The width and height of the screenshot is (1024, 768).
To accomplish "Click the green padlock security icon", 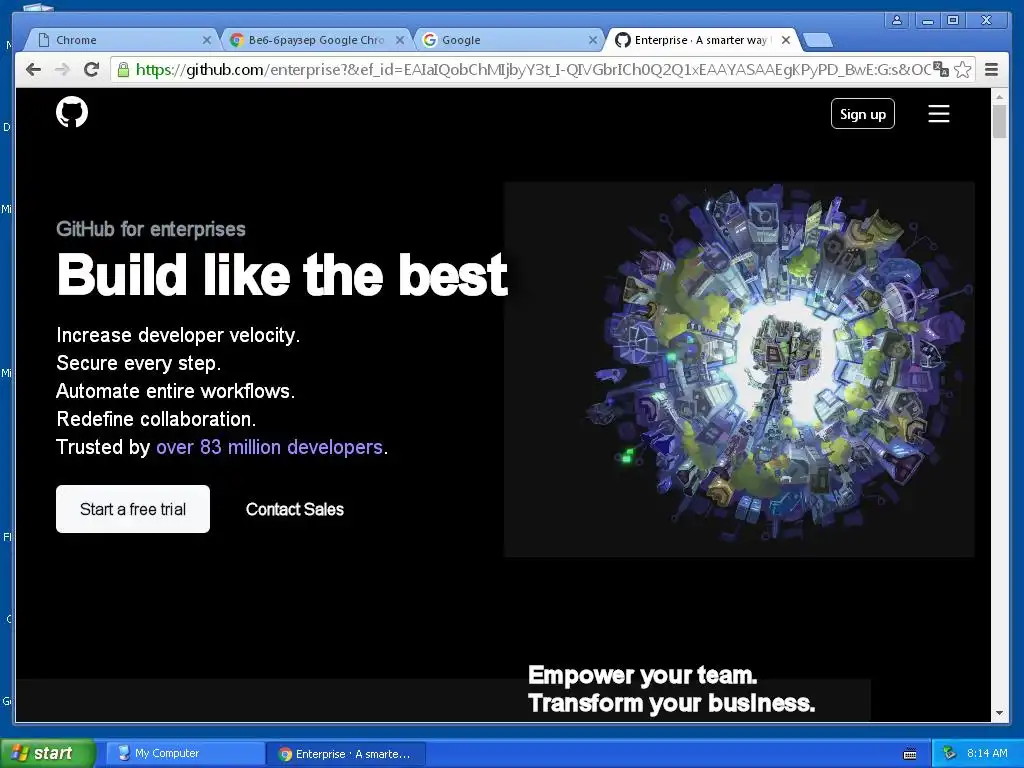I will [x=123, y=69].
